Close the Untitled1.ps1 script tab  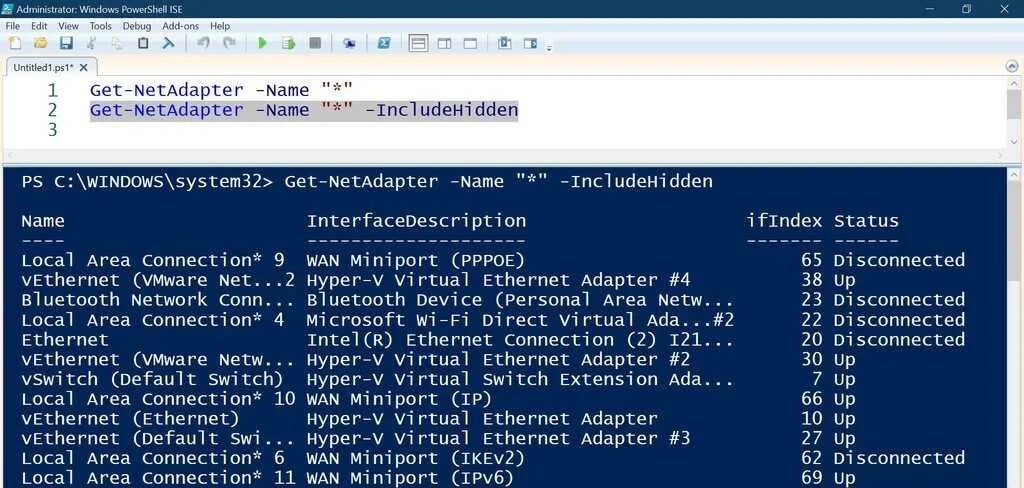pos(85,67)
